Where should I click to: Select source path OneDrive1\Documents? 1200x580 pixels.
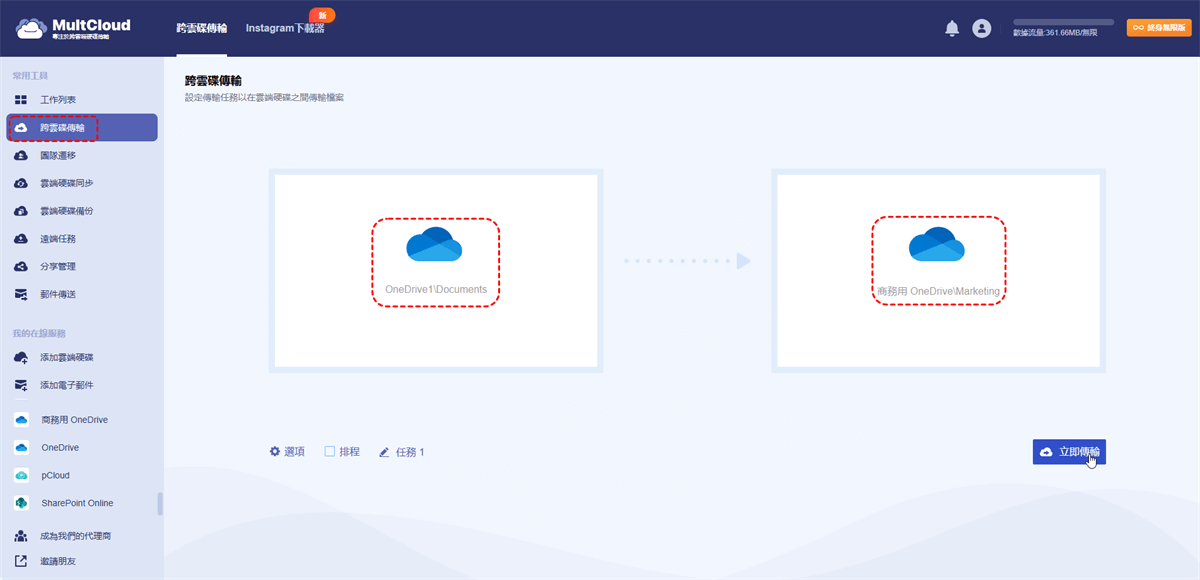coord(436,290)
